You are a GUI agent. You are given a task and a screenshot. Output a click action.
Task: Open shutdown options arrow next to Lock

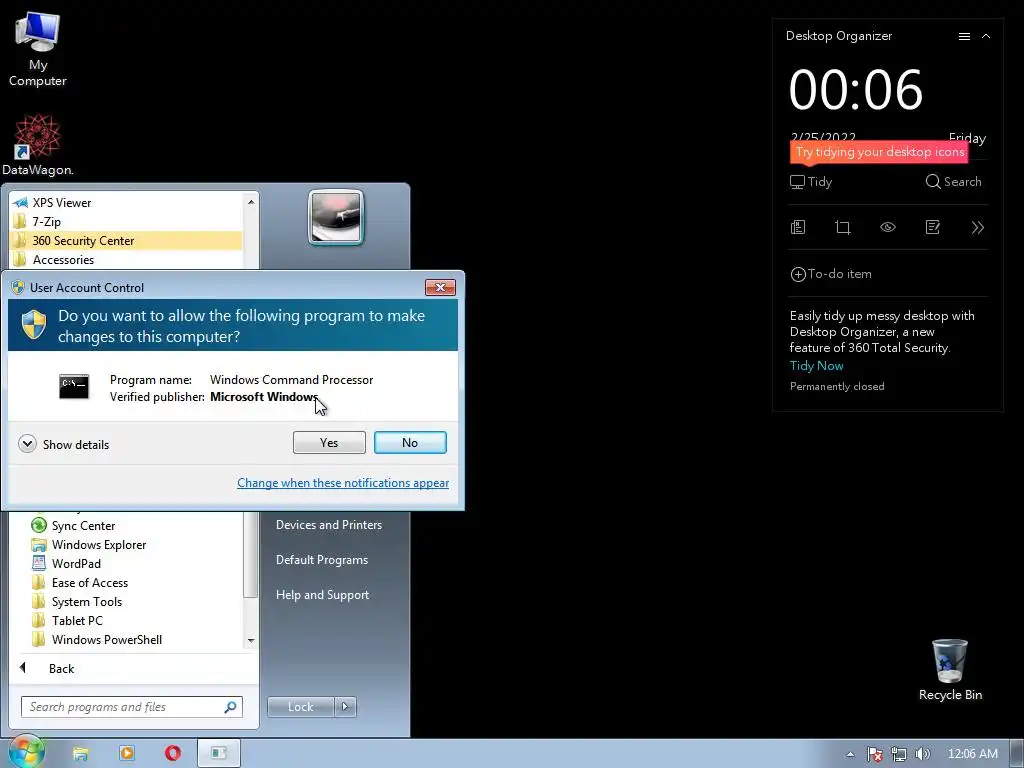pos(345,707)
